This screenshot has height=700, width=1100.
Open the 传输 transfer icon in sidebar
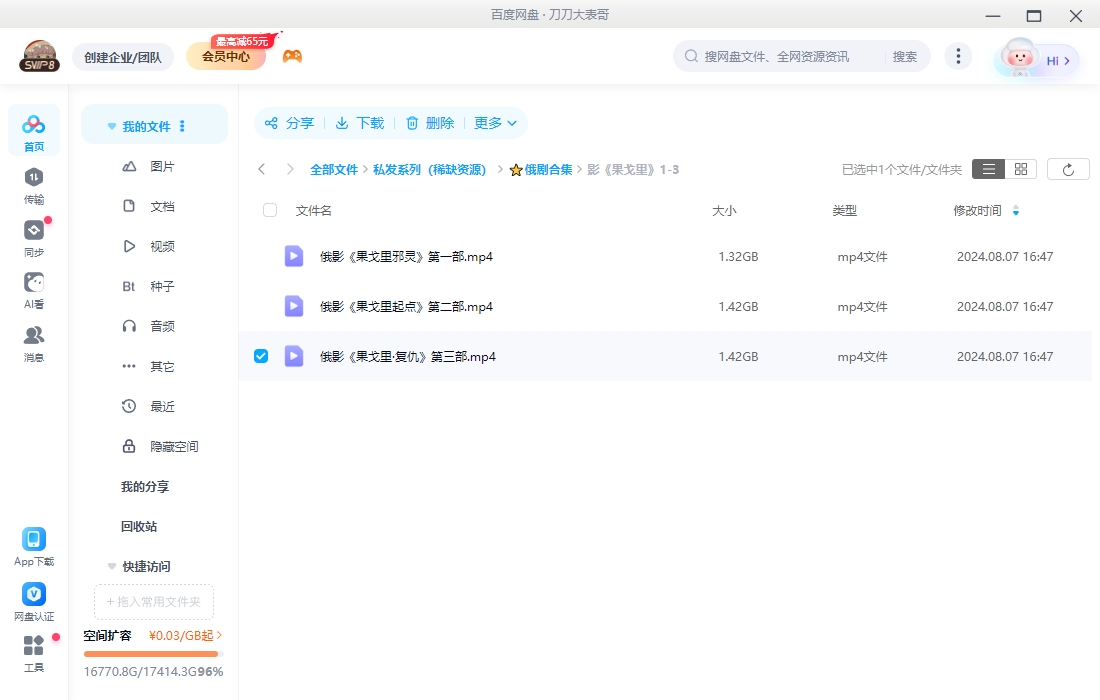click(34, 178)
